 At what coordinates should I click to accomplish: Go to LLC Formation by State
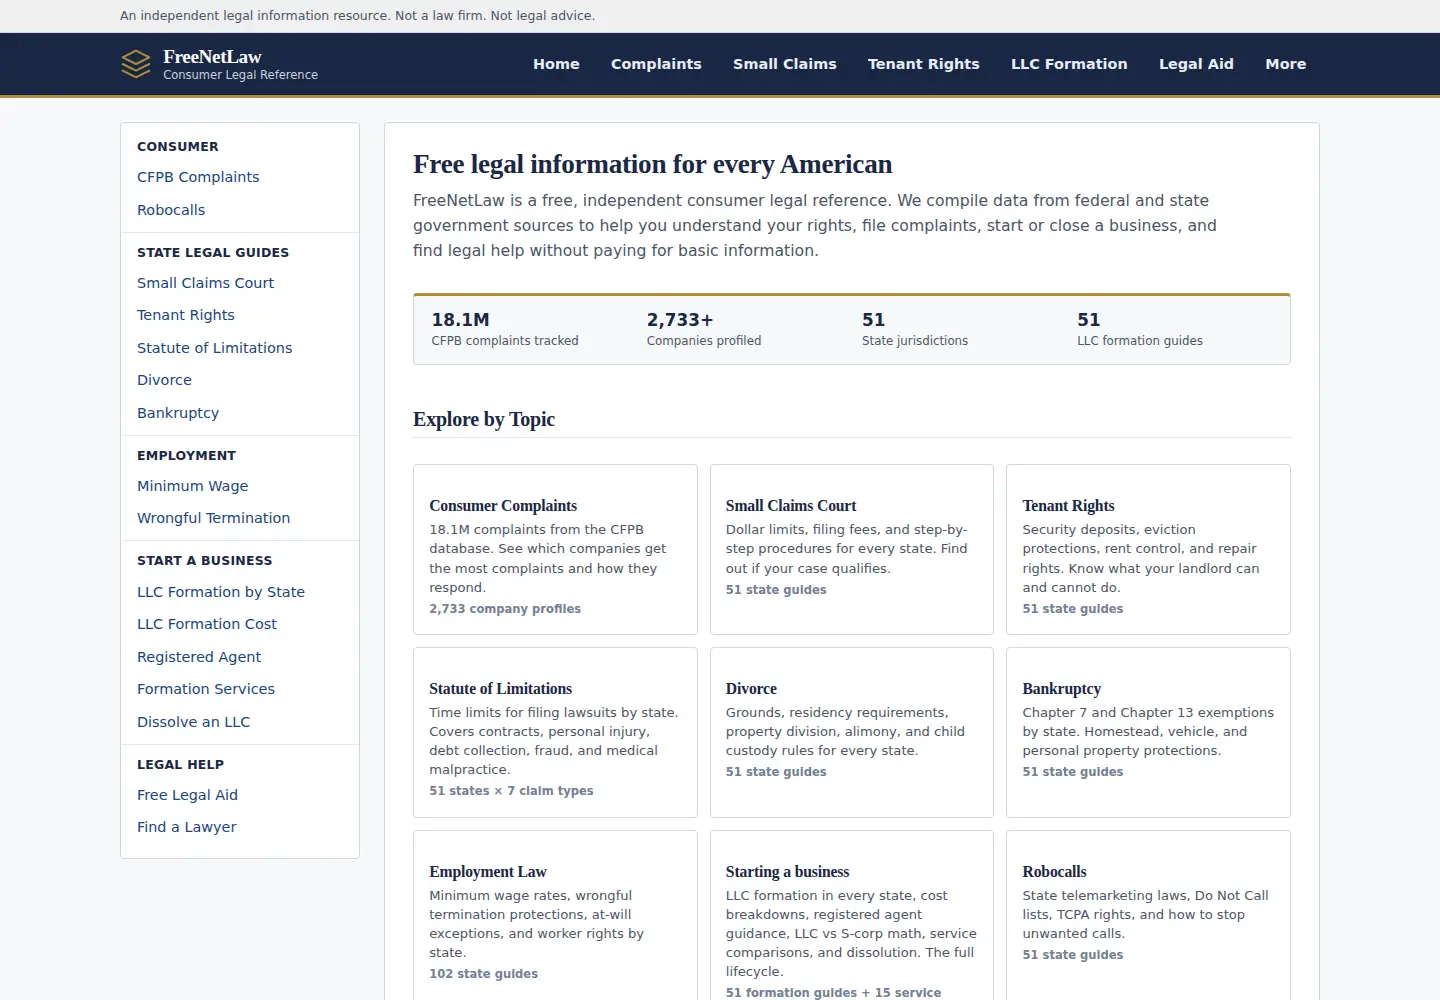coord(221,592)
